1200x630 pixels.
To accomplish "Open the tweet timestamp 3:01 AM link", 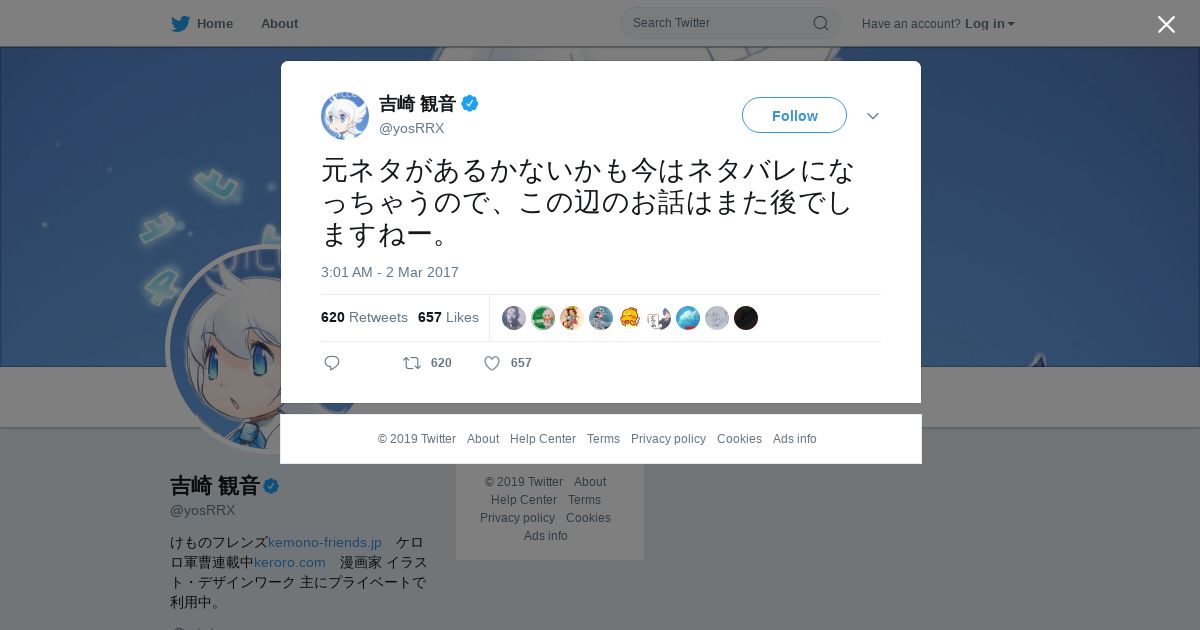I will pos(390,272).
